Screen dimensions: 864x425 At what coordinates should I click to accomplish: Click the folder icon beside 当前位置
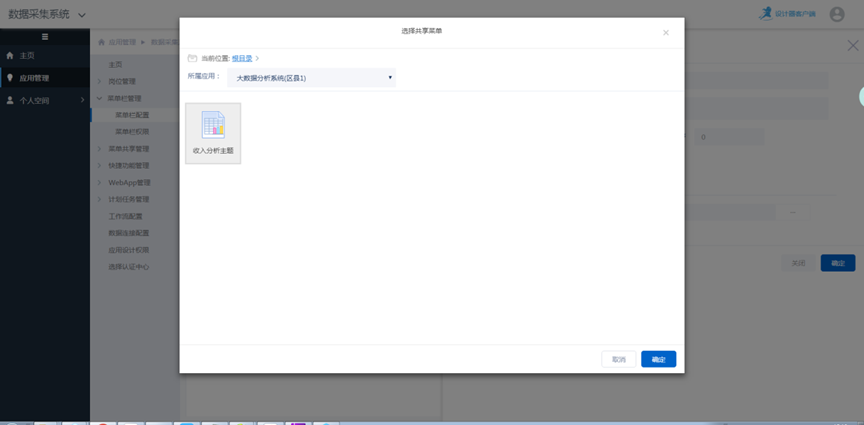(192, 58)
